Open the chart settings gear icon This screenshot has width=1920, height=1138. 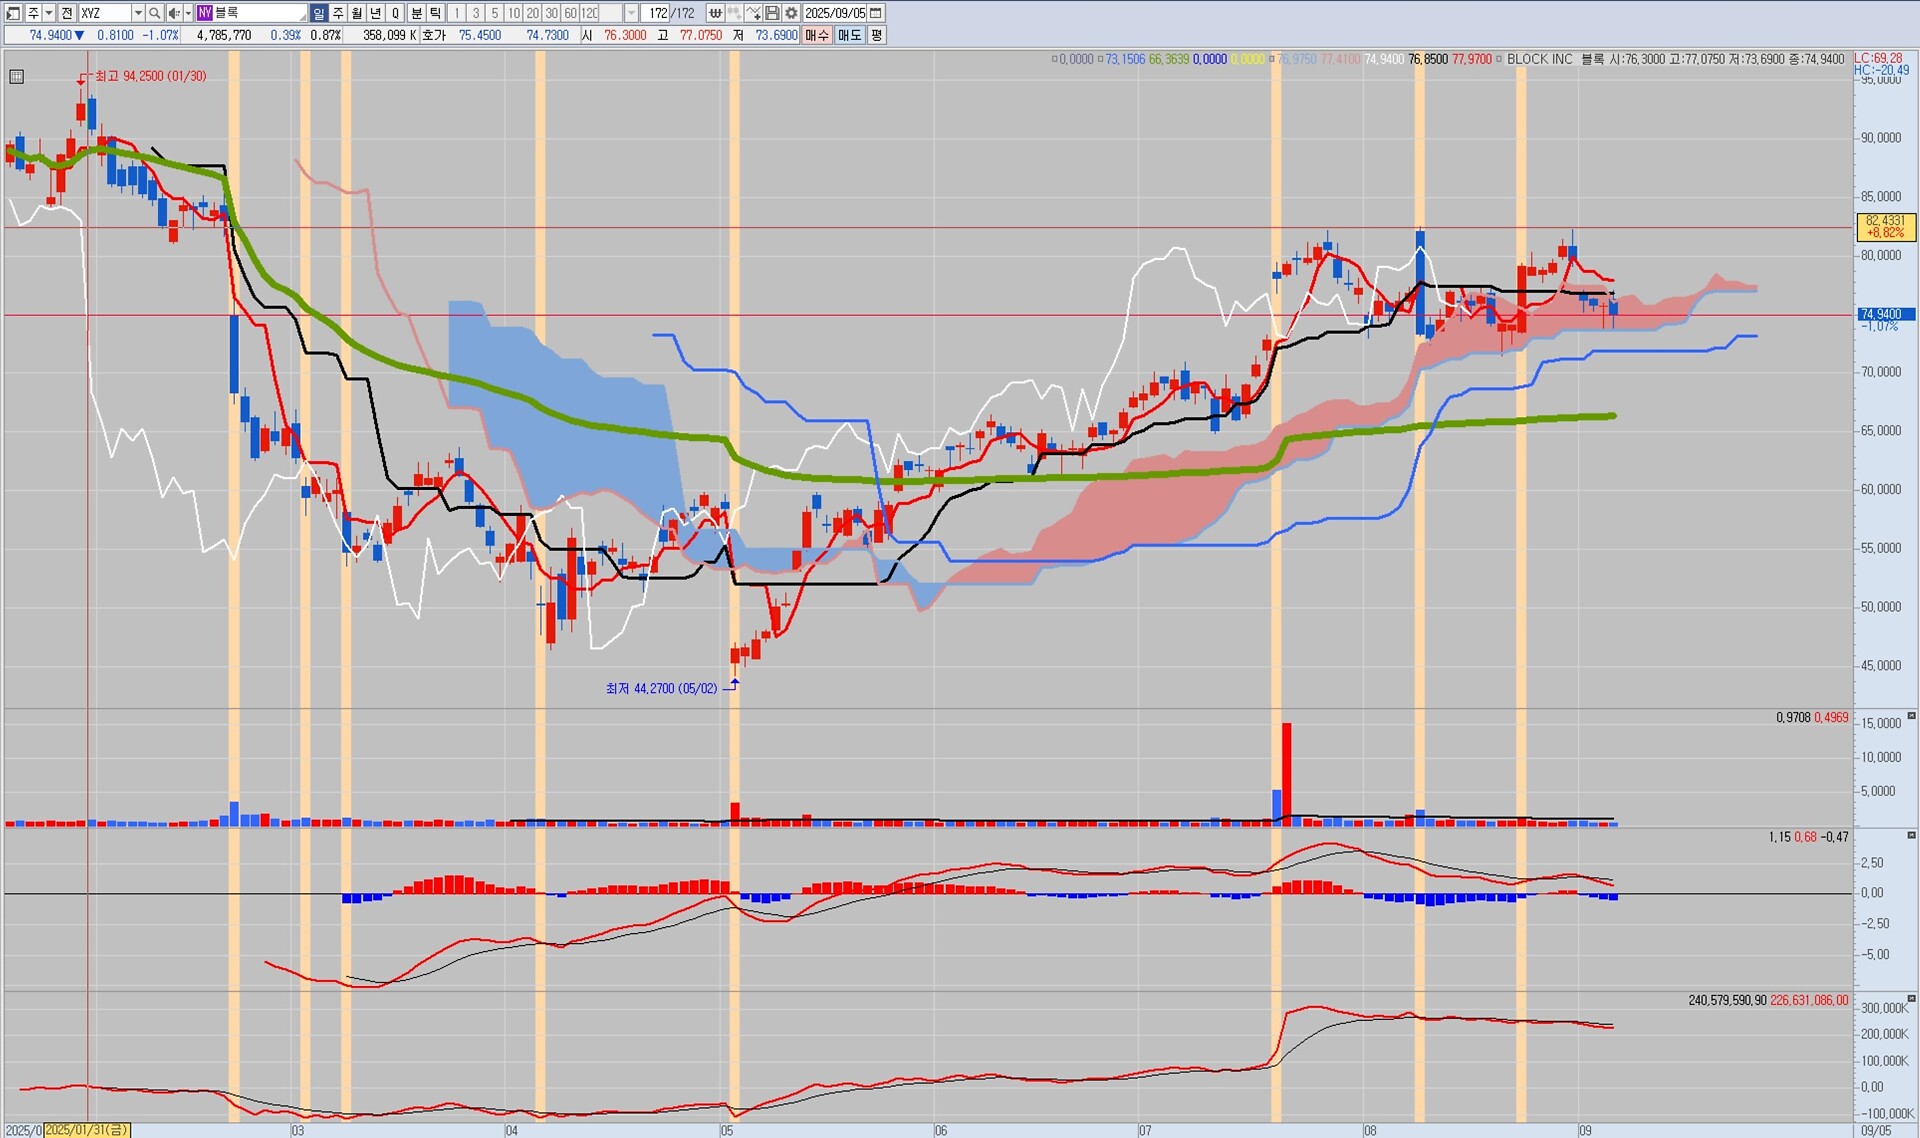click(x=791, y=13)
